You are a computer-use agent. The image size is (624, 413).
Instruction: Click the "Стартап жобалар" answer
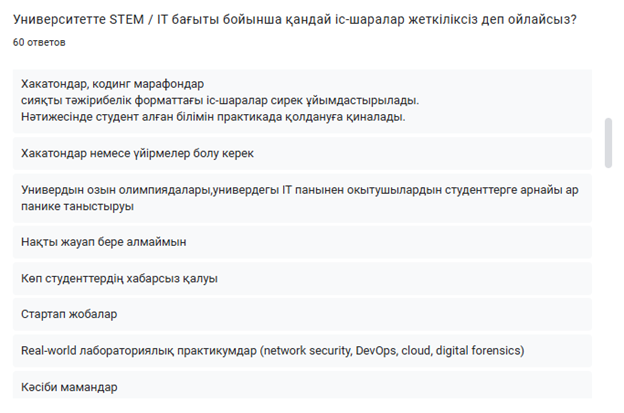point(69,314)
